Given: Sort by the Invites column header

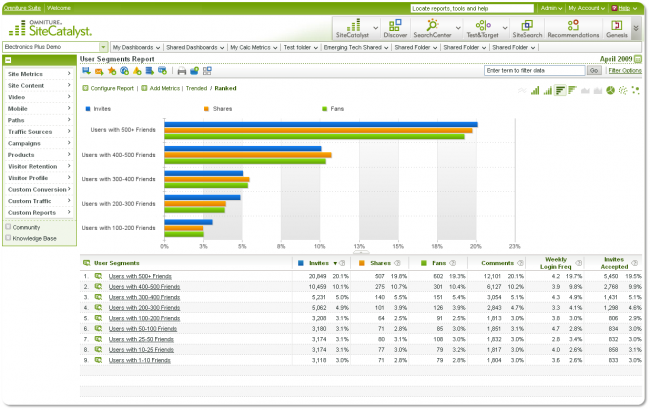Looking at the screenshot, I should click(319, 263).
